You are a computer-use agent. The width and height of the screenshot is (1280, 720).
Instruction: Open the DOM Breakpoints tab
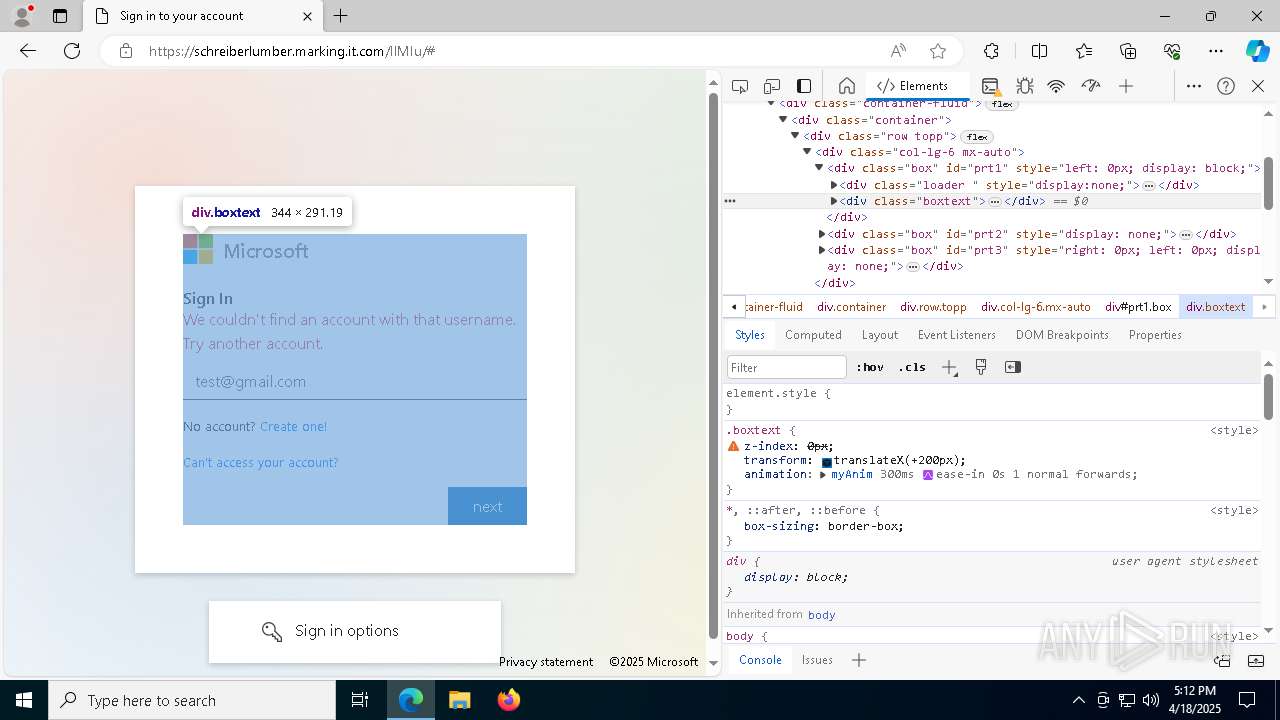point(1062,335)
